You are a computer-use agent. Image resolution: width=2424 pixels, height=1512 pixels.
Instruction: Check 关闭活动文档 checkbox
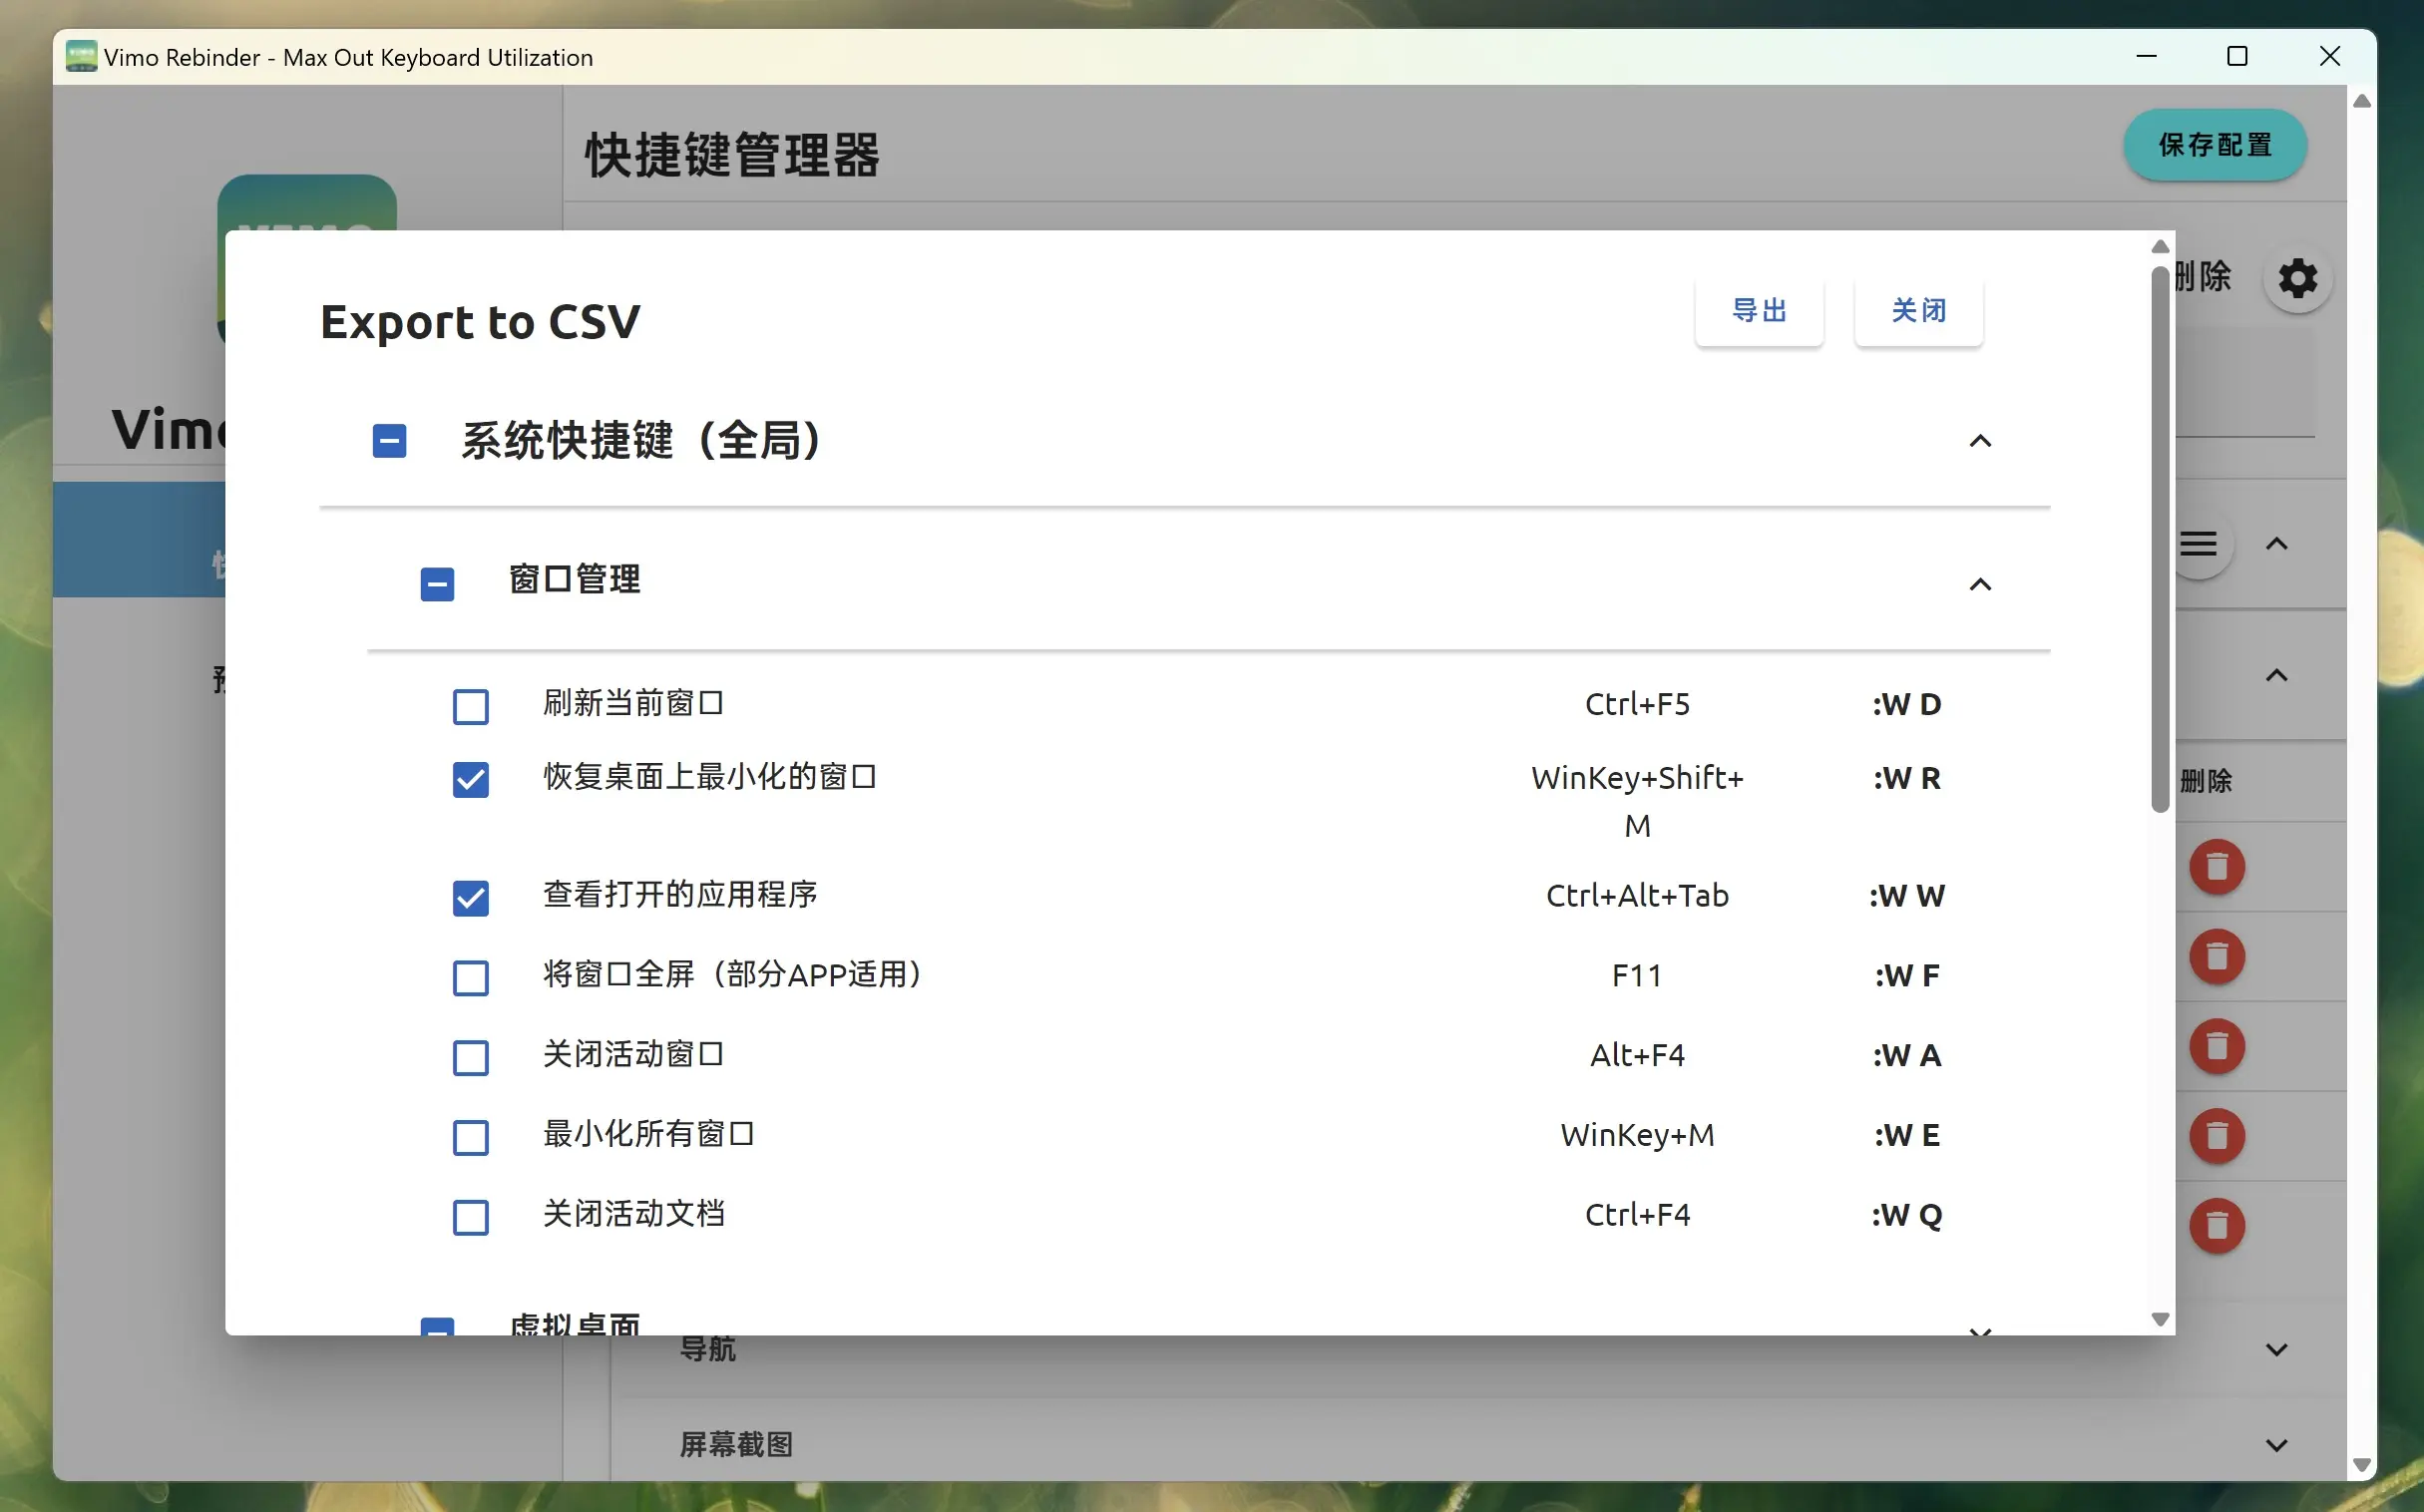click(x=470, y=1217)
